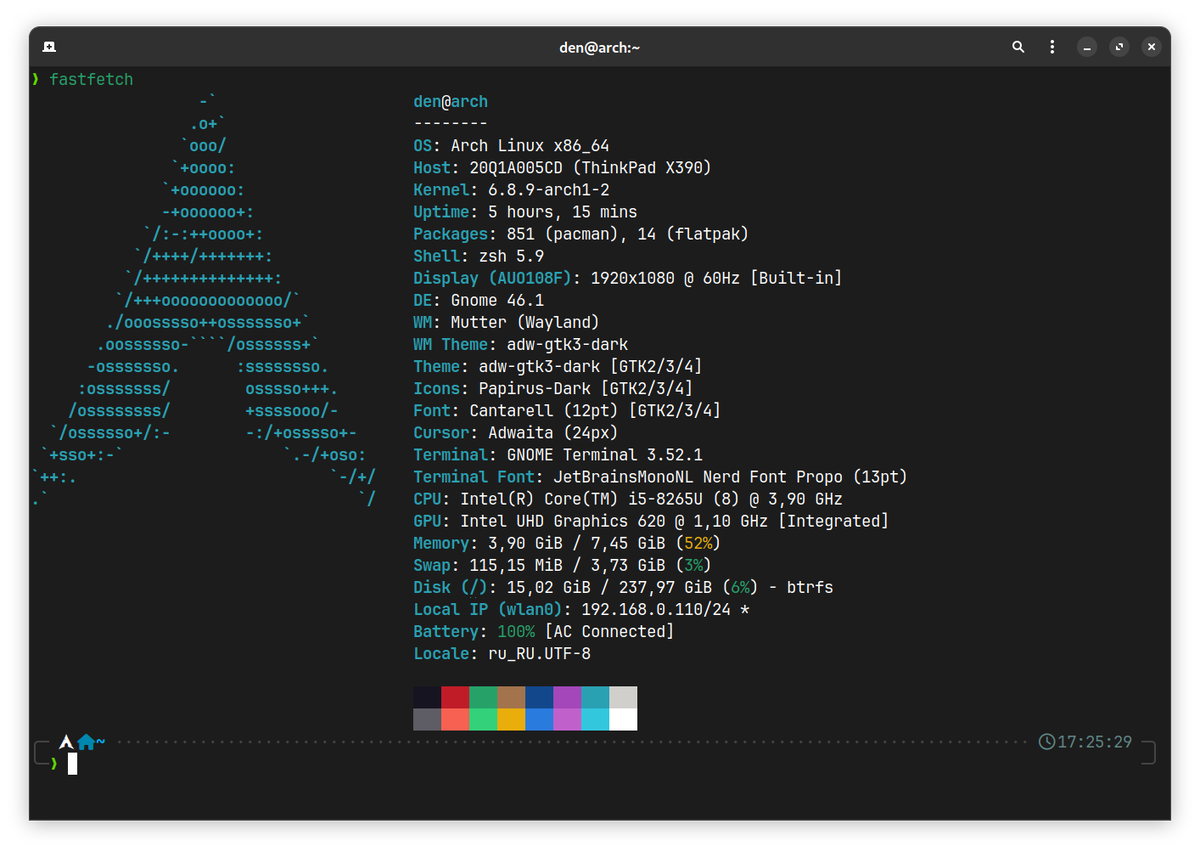This screenshot has height=852, width=1200.
Task: Click the GPU line Intel UHD Graphics 620
Action: 651,520
